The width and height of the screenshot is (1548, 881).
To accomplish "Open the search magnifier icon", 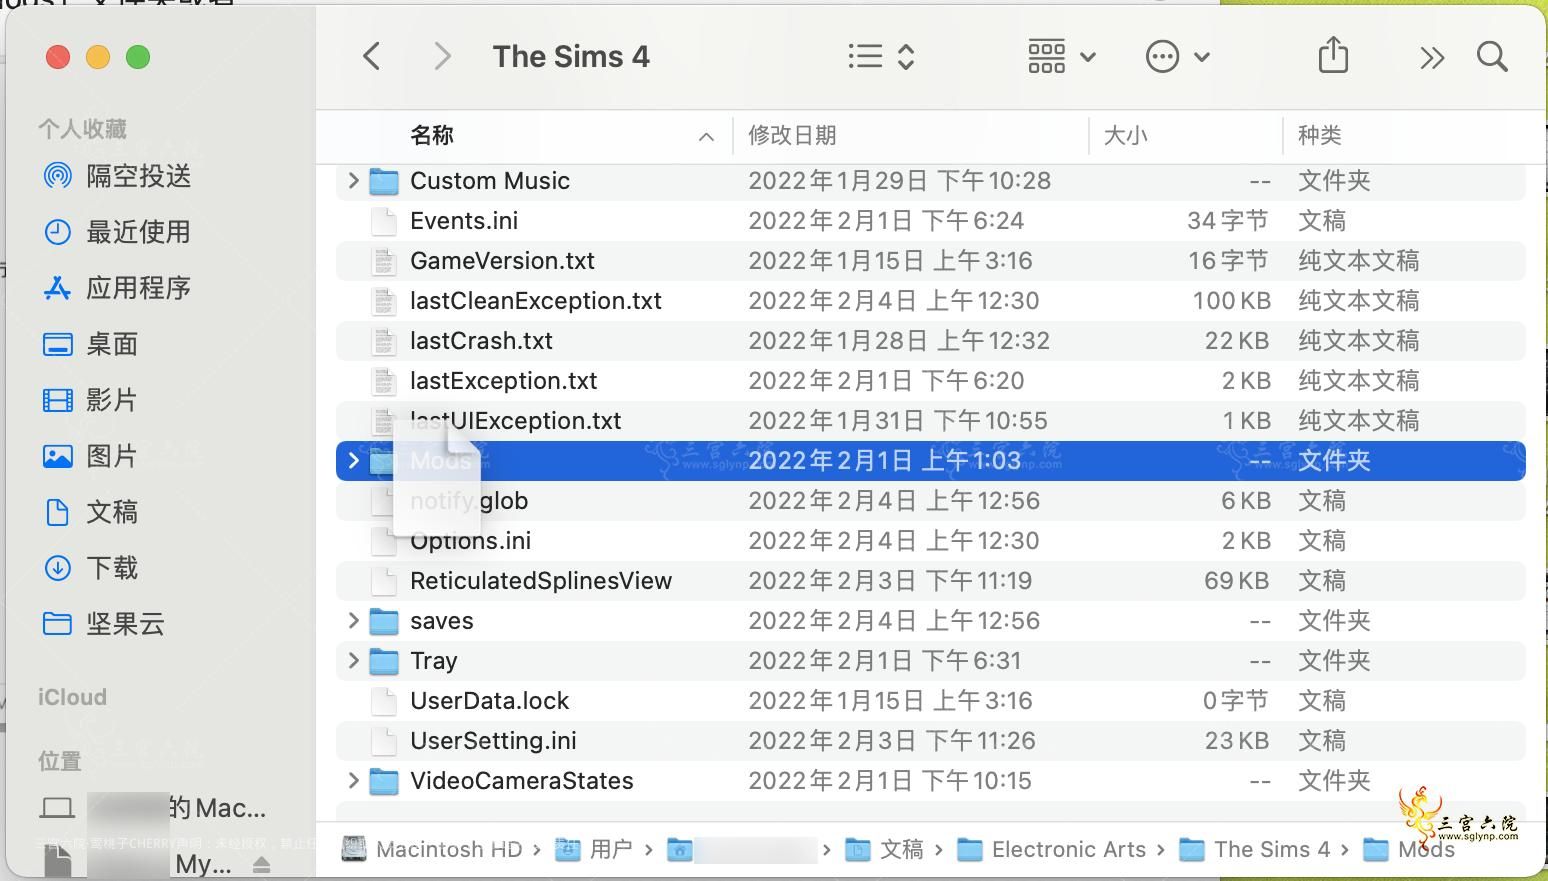I will click(1492, 57).
